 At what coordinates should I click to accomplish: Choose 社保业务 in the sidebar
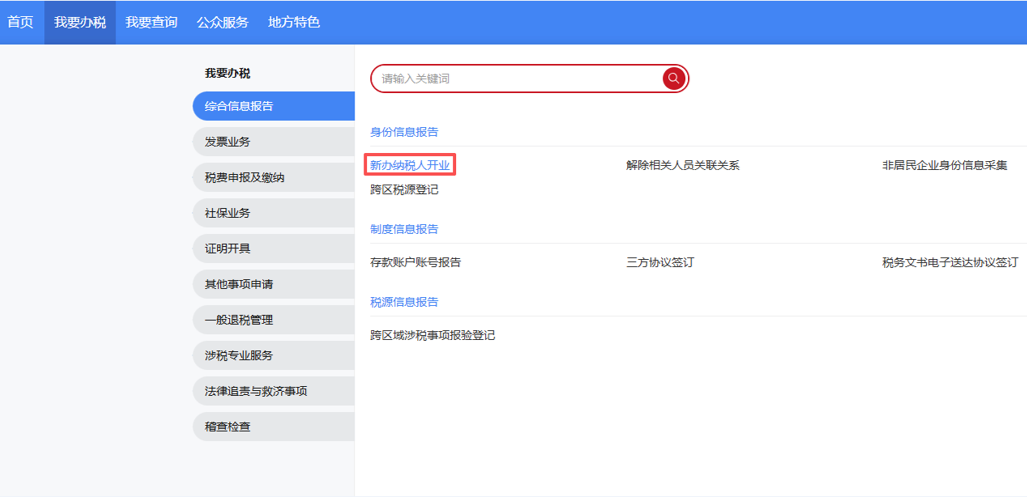click(x=274, y=213)
